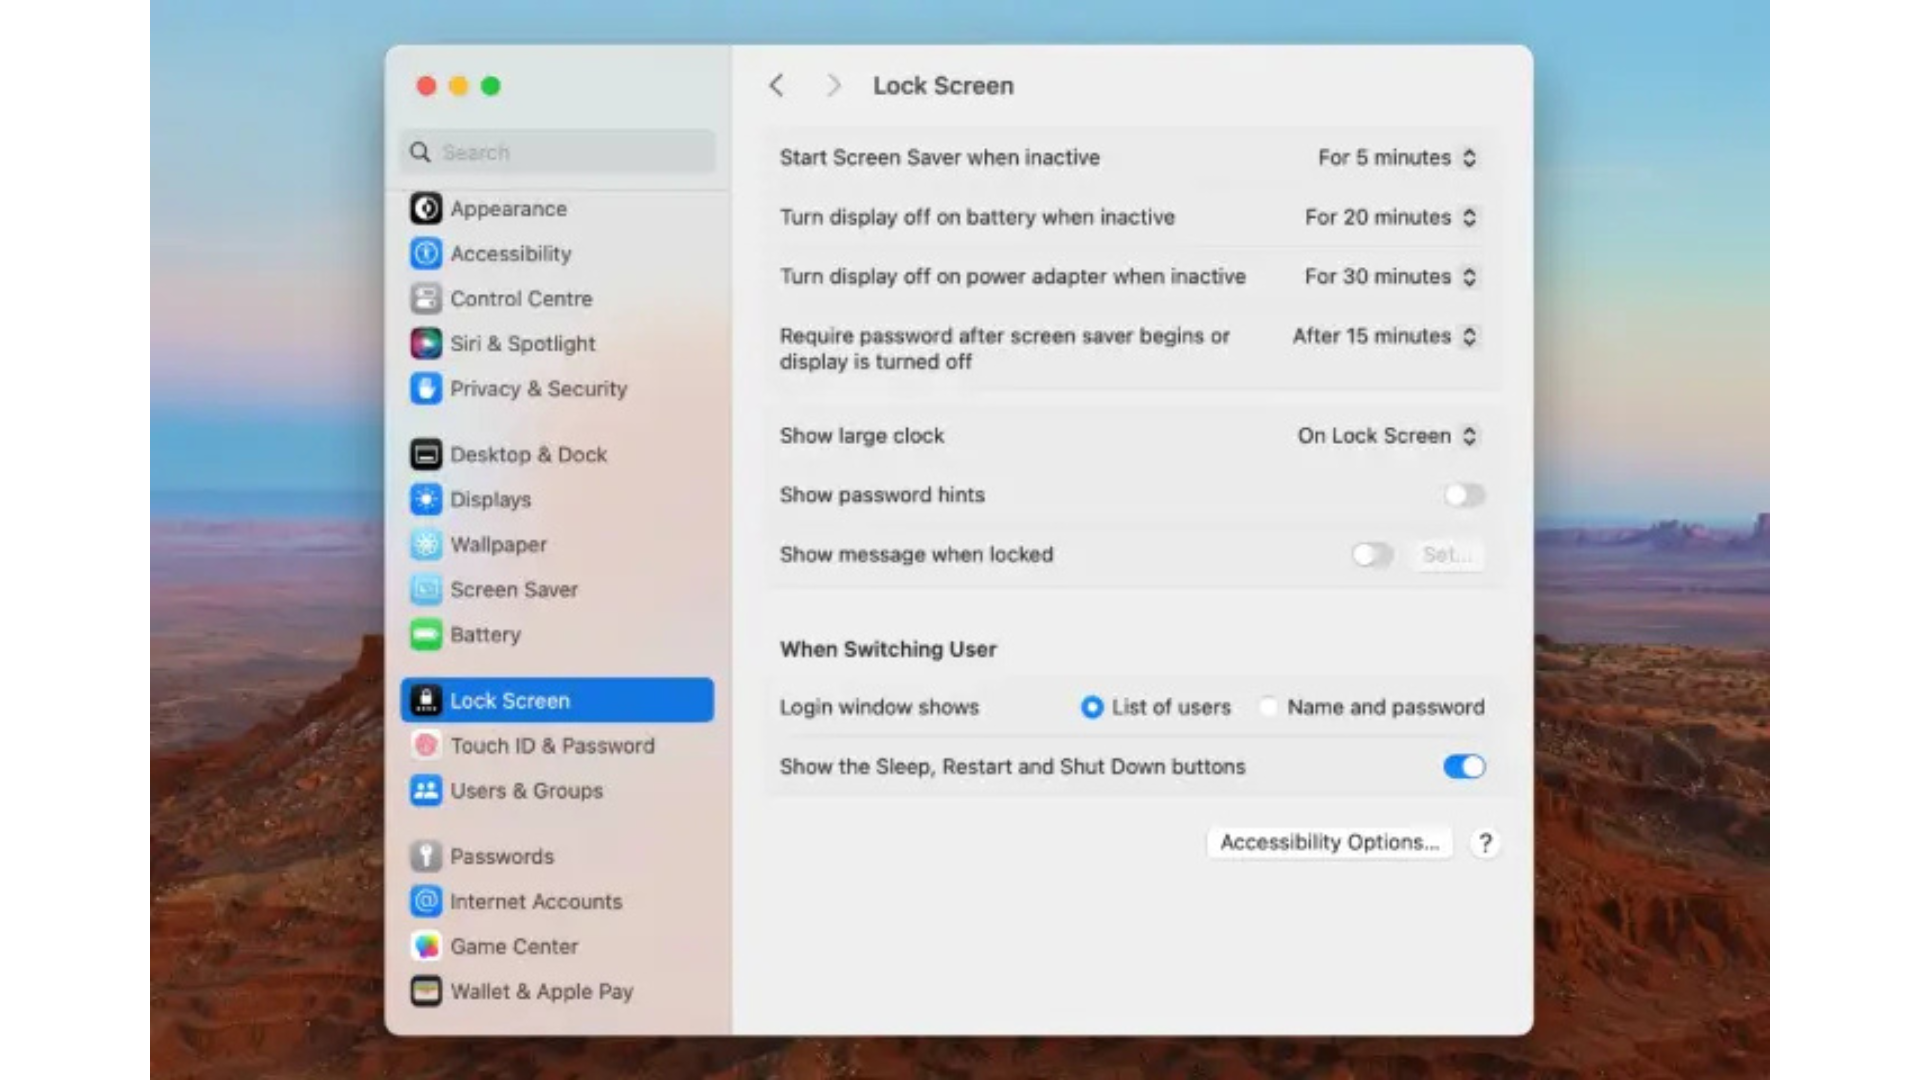This screenshot has width=1920, height=1080.
Task: Open Privacy & Security hand icon
Action: click(x=426, y=389)
